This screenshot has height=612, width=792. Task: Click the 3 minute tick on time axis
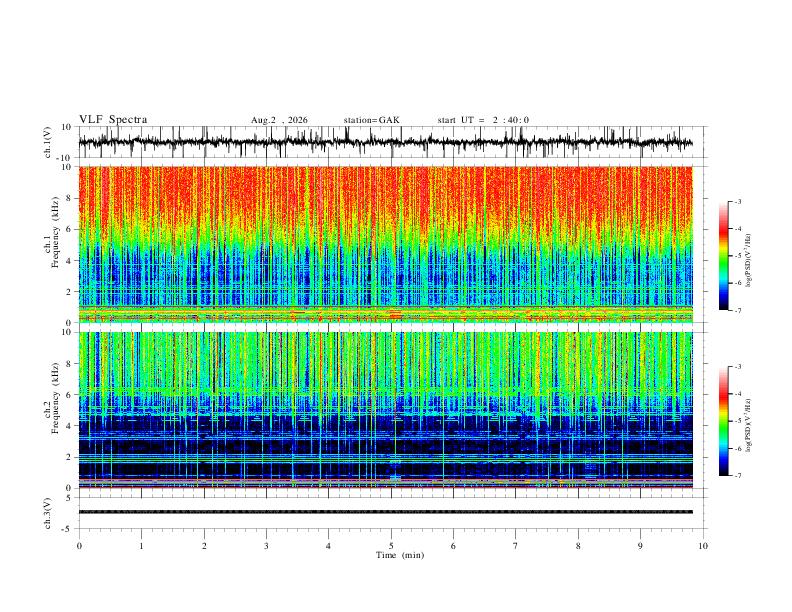click(266, 546)
